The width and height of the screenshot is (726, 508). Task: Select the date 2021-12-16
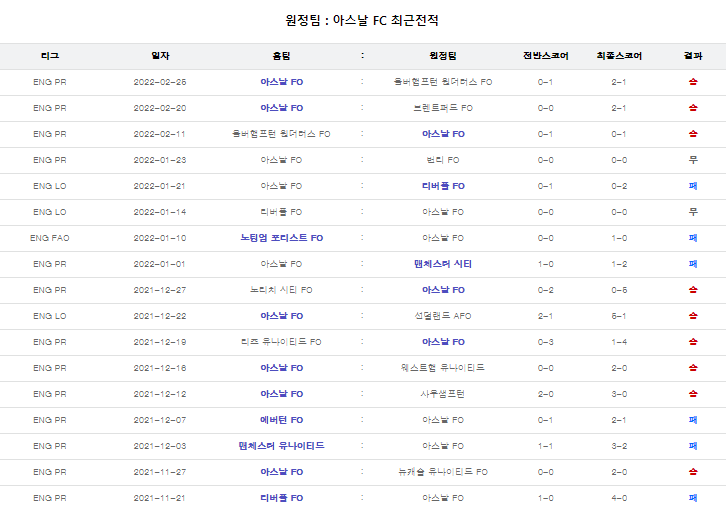[x=160, y=368]
